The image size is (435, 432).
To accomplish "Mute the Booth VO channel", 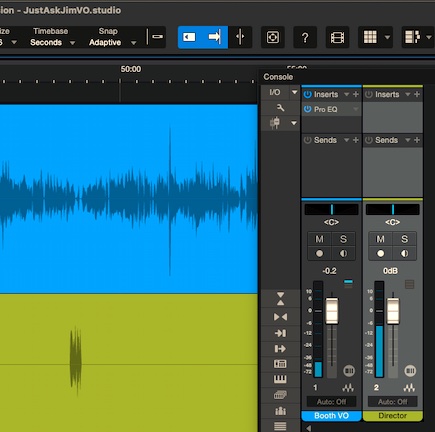I will point(319,239).
